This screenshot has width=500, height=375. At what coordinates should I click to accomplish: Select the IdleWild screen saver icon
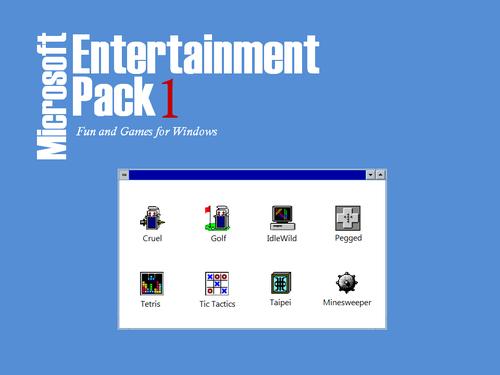point(282,218)
